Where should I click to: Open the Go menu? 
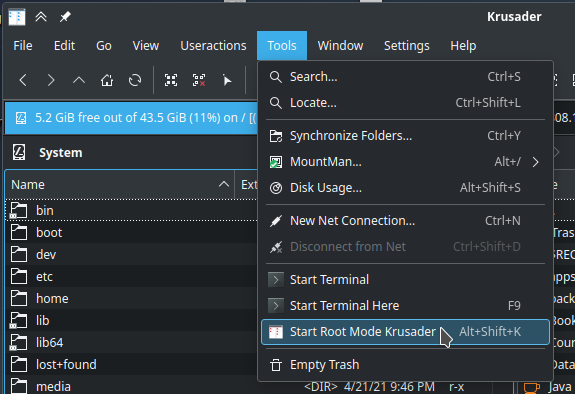coord(104,45)
